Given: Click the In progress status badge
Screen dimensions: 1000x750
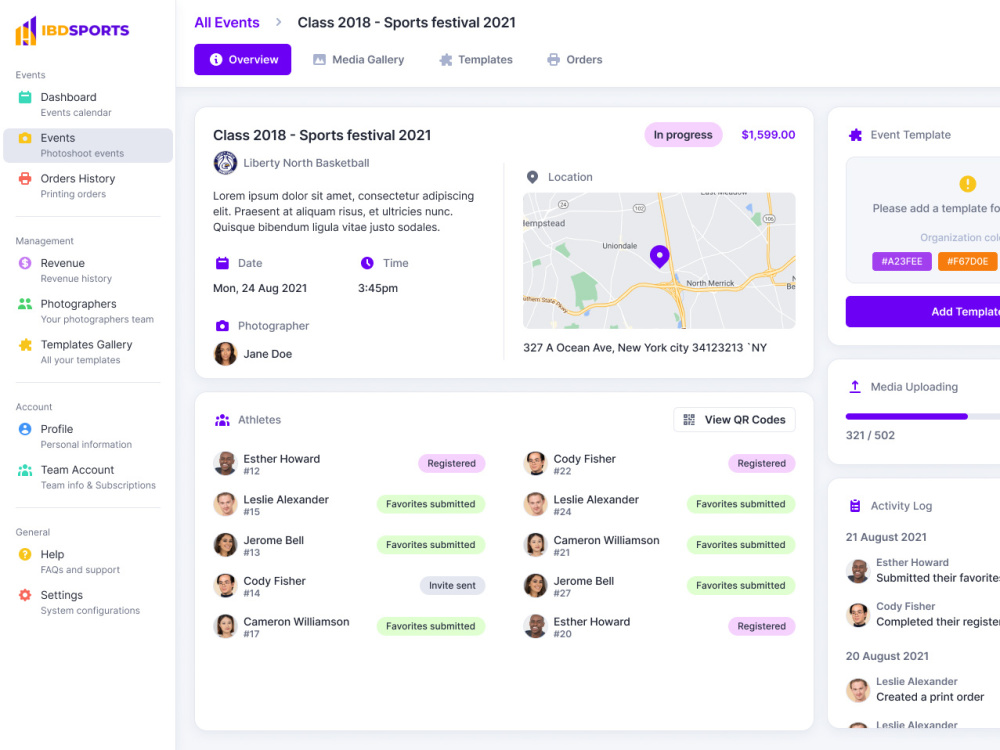Looking at the screenshot, I should pyautogui.click(x=683, y=135).
